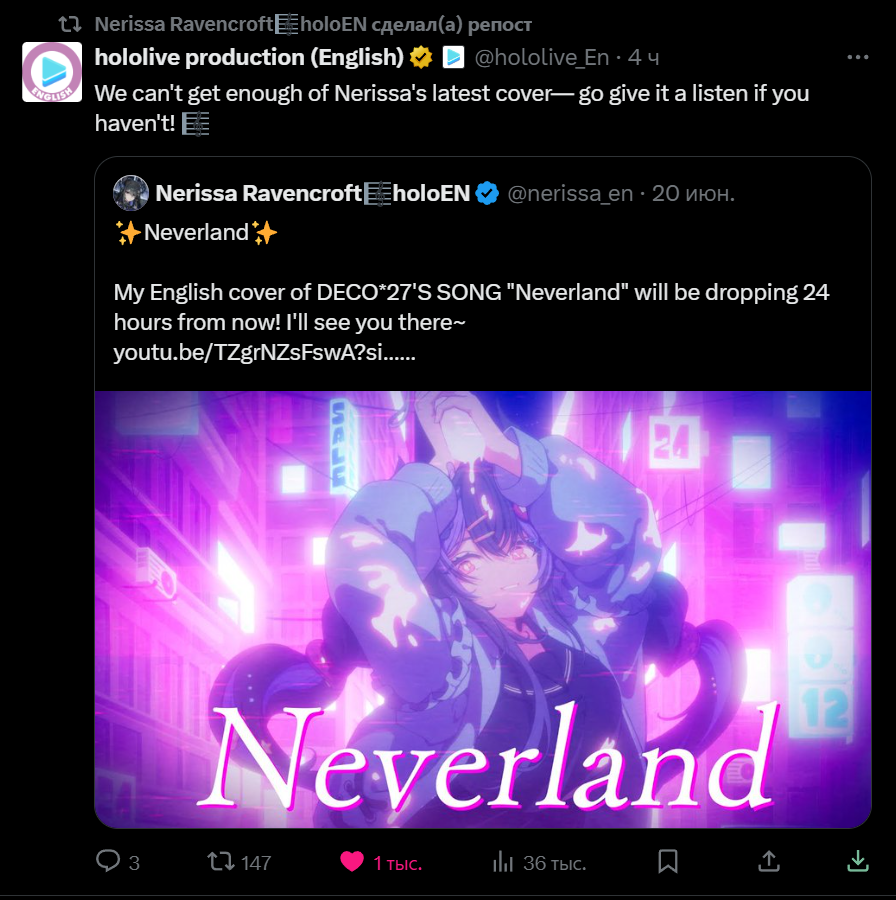The width and height of the screenshot is (896, 900).
Task: View post analytics bar chart icon
Action: [503, 862]
